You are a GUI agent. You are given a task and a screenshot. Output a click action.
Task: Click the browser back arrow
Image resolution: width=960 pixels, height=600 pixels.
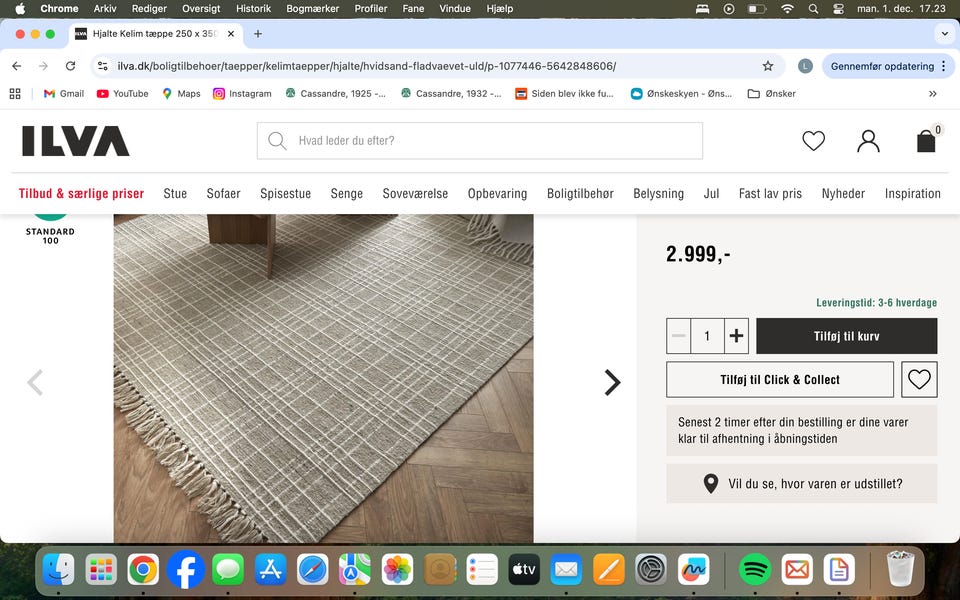point(17,66)
